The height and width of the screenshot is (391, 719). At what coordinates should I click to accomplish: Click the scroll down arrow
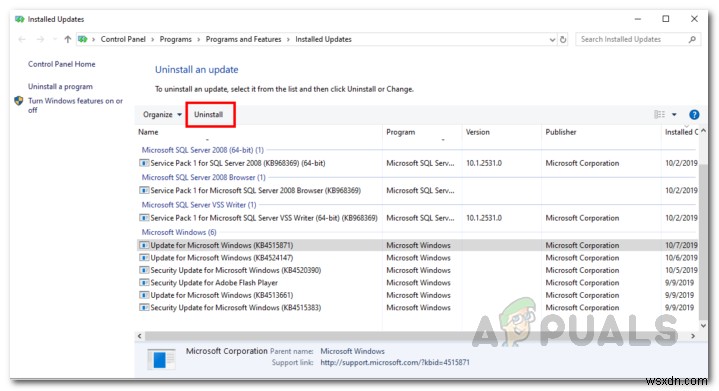click(x=703, y=326)
